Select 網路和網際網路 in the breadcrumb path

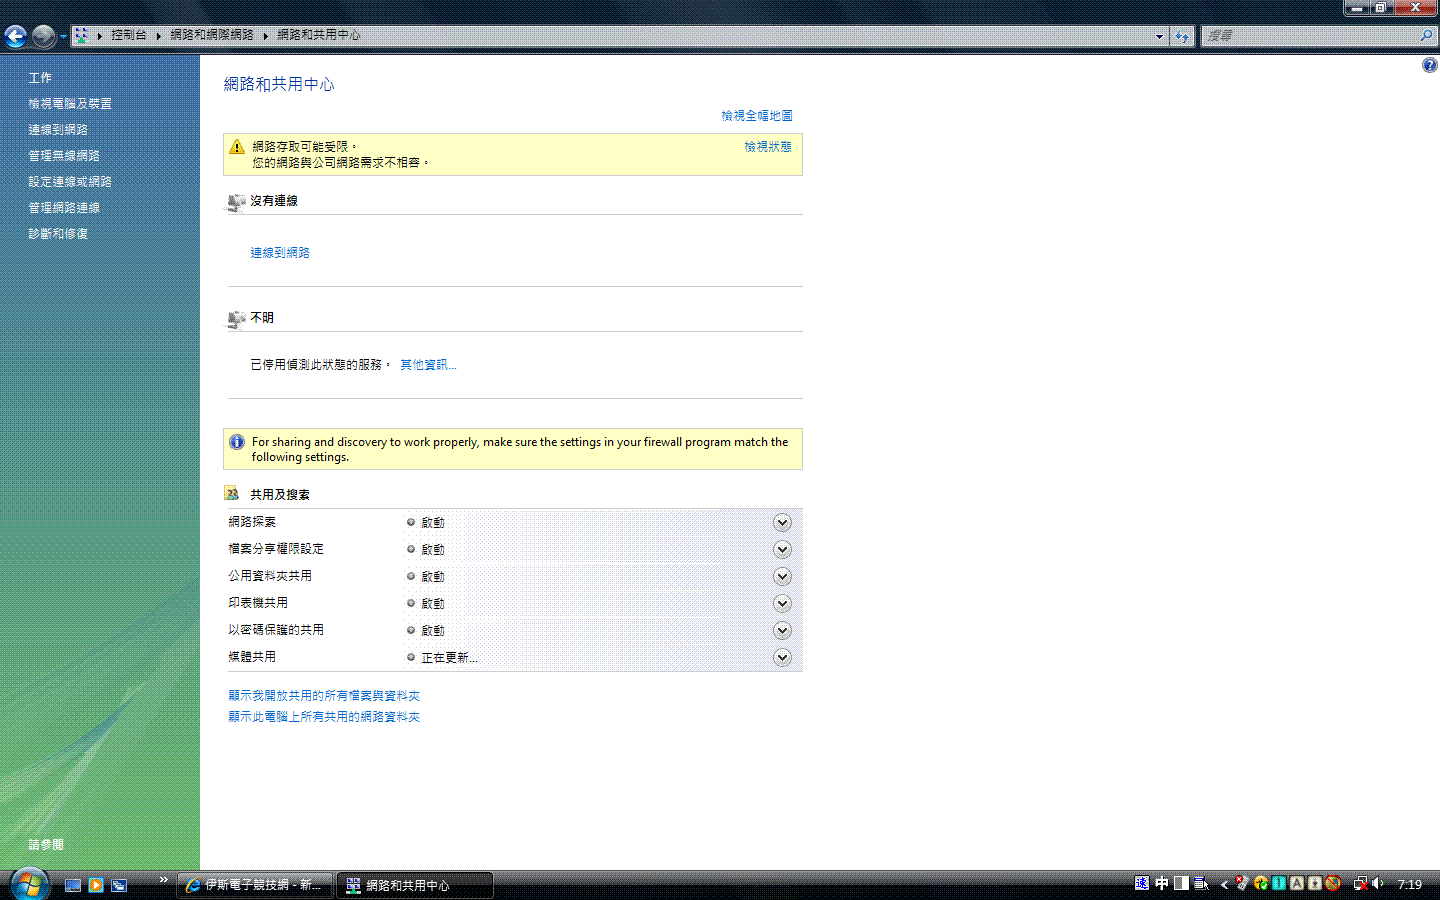211,35
